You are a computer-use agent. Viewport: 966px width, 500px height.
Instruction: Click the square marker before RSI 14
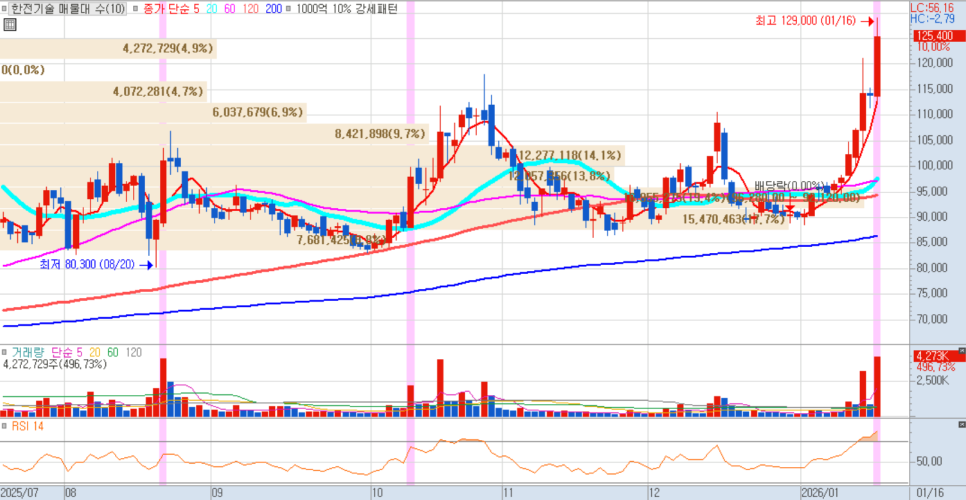click(5, 425)
